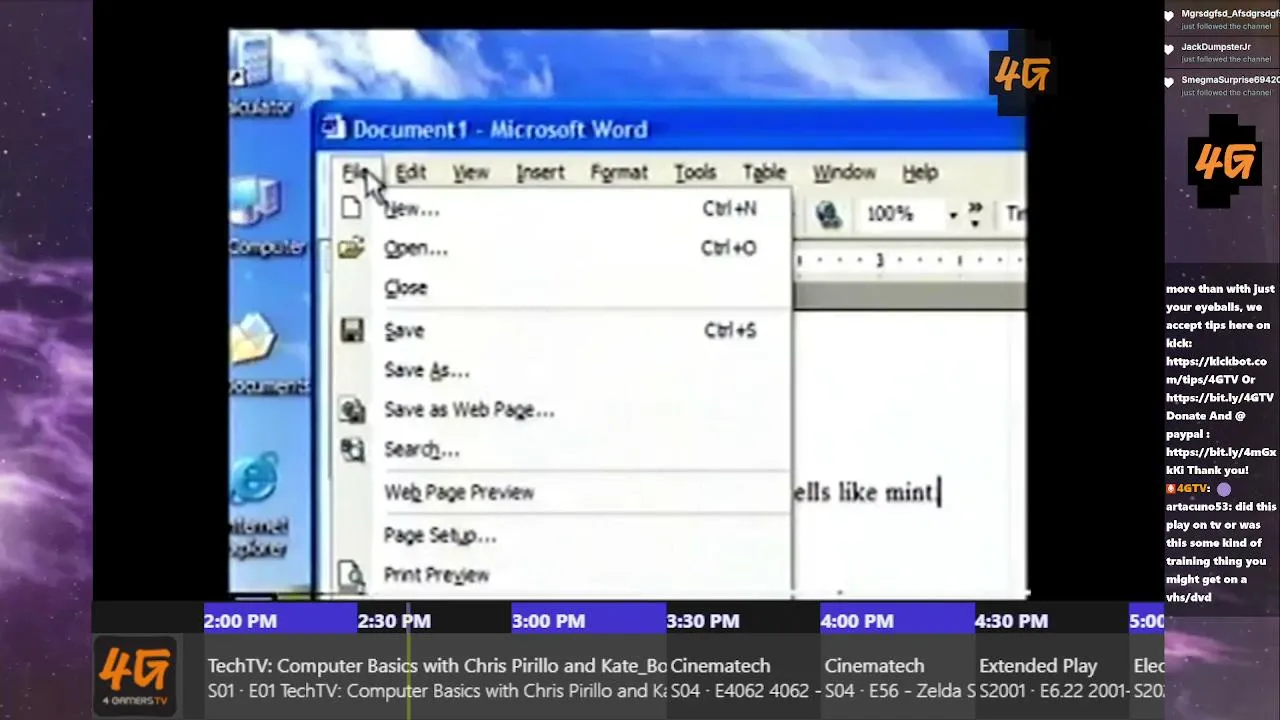Click the artacuno53 username in chat

pos(1199,507)
